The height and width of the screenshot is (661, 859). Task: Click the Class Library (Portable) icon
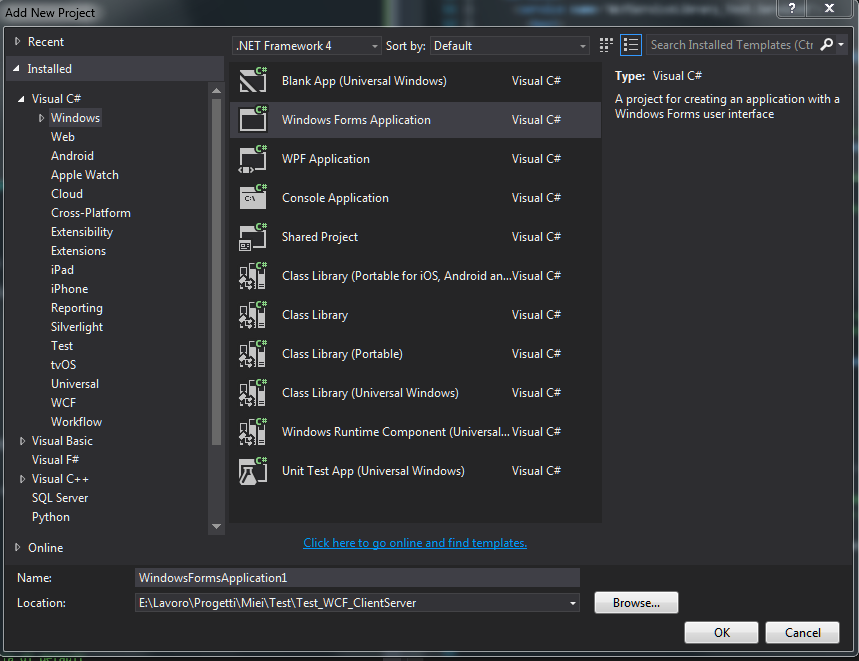253,354
